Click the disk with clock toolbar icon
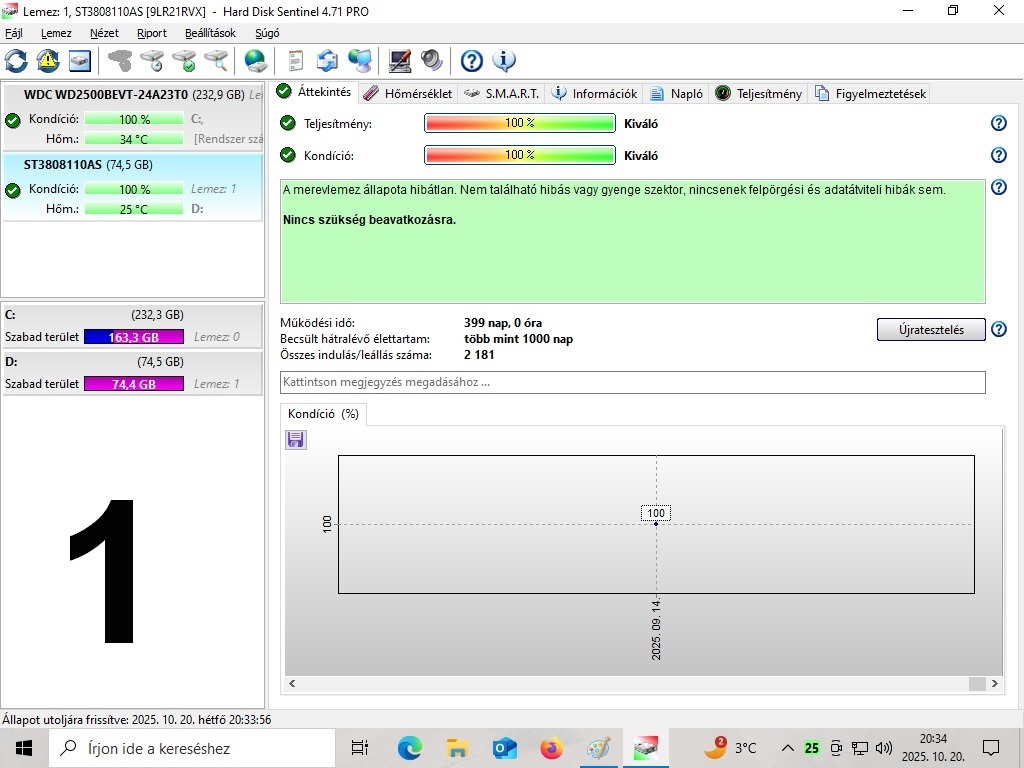 click(152, 61)
